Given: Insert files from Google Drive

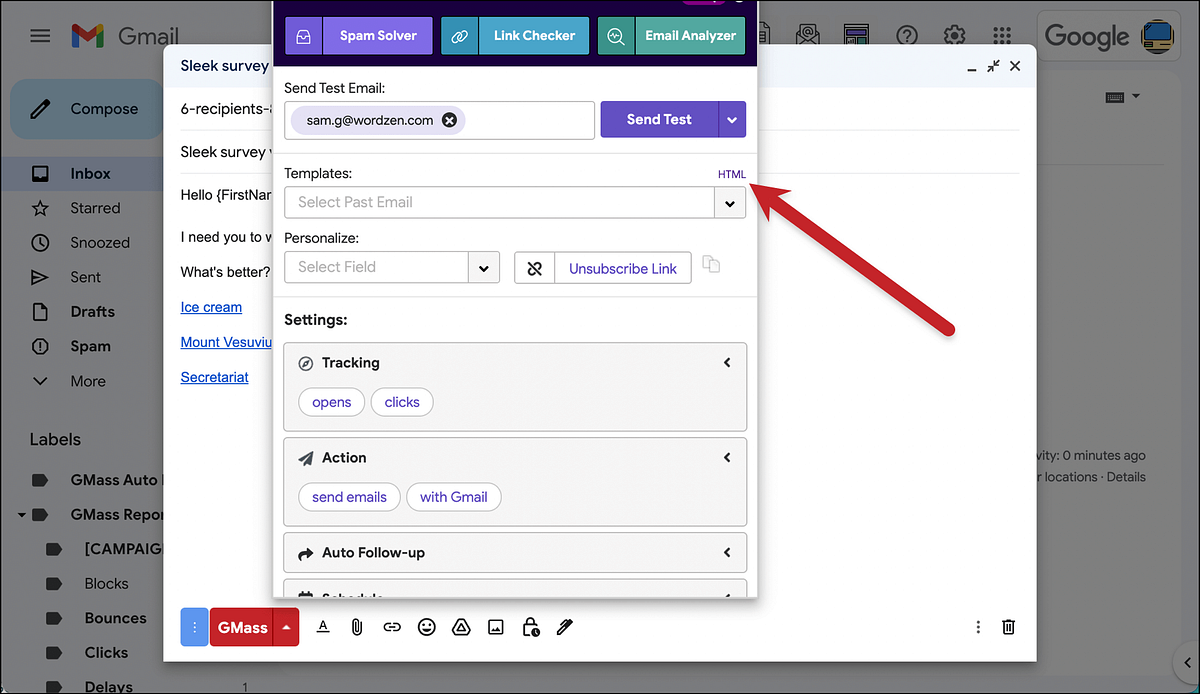Looking at the screenshot, I should point(461,627).
